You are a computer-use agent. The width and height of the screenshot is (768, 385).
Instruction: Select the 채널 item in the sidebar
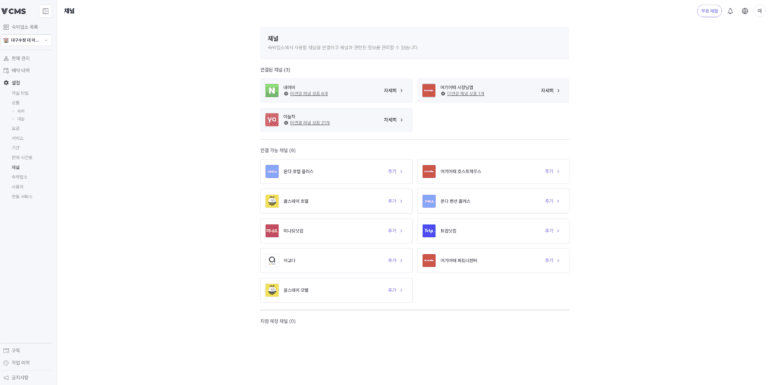pos(16,168)
